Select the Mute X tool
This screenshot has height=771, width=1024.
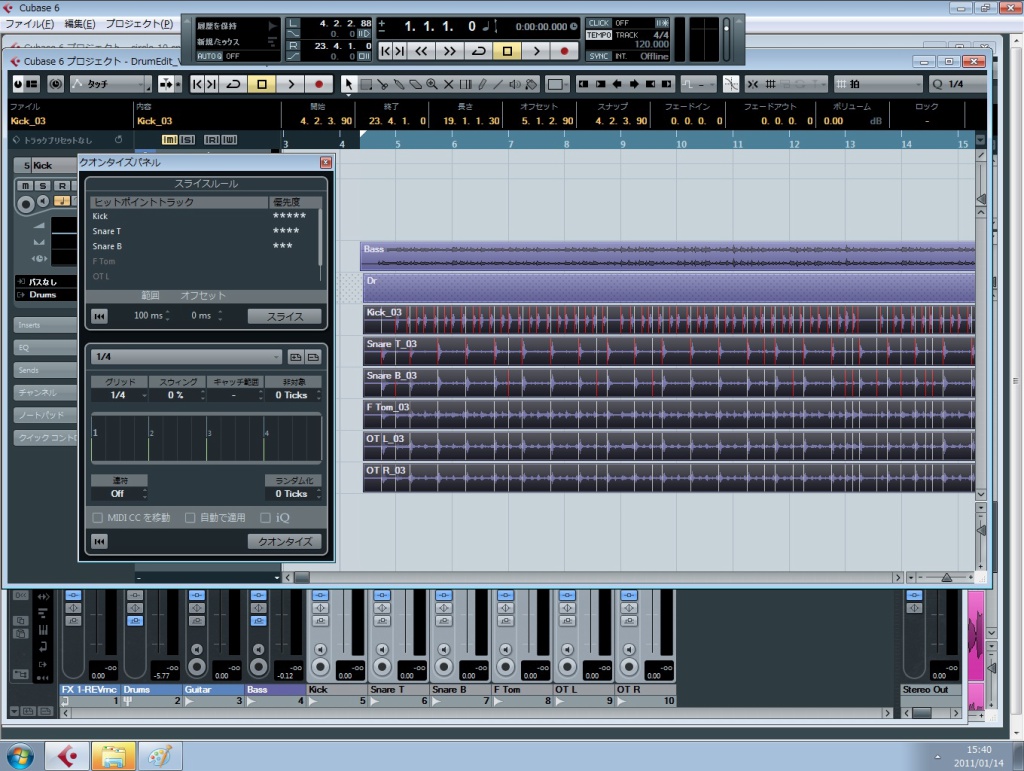[x=449, y=84]
